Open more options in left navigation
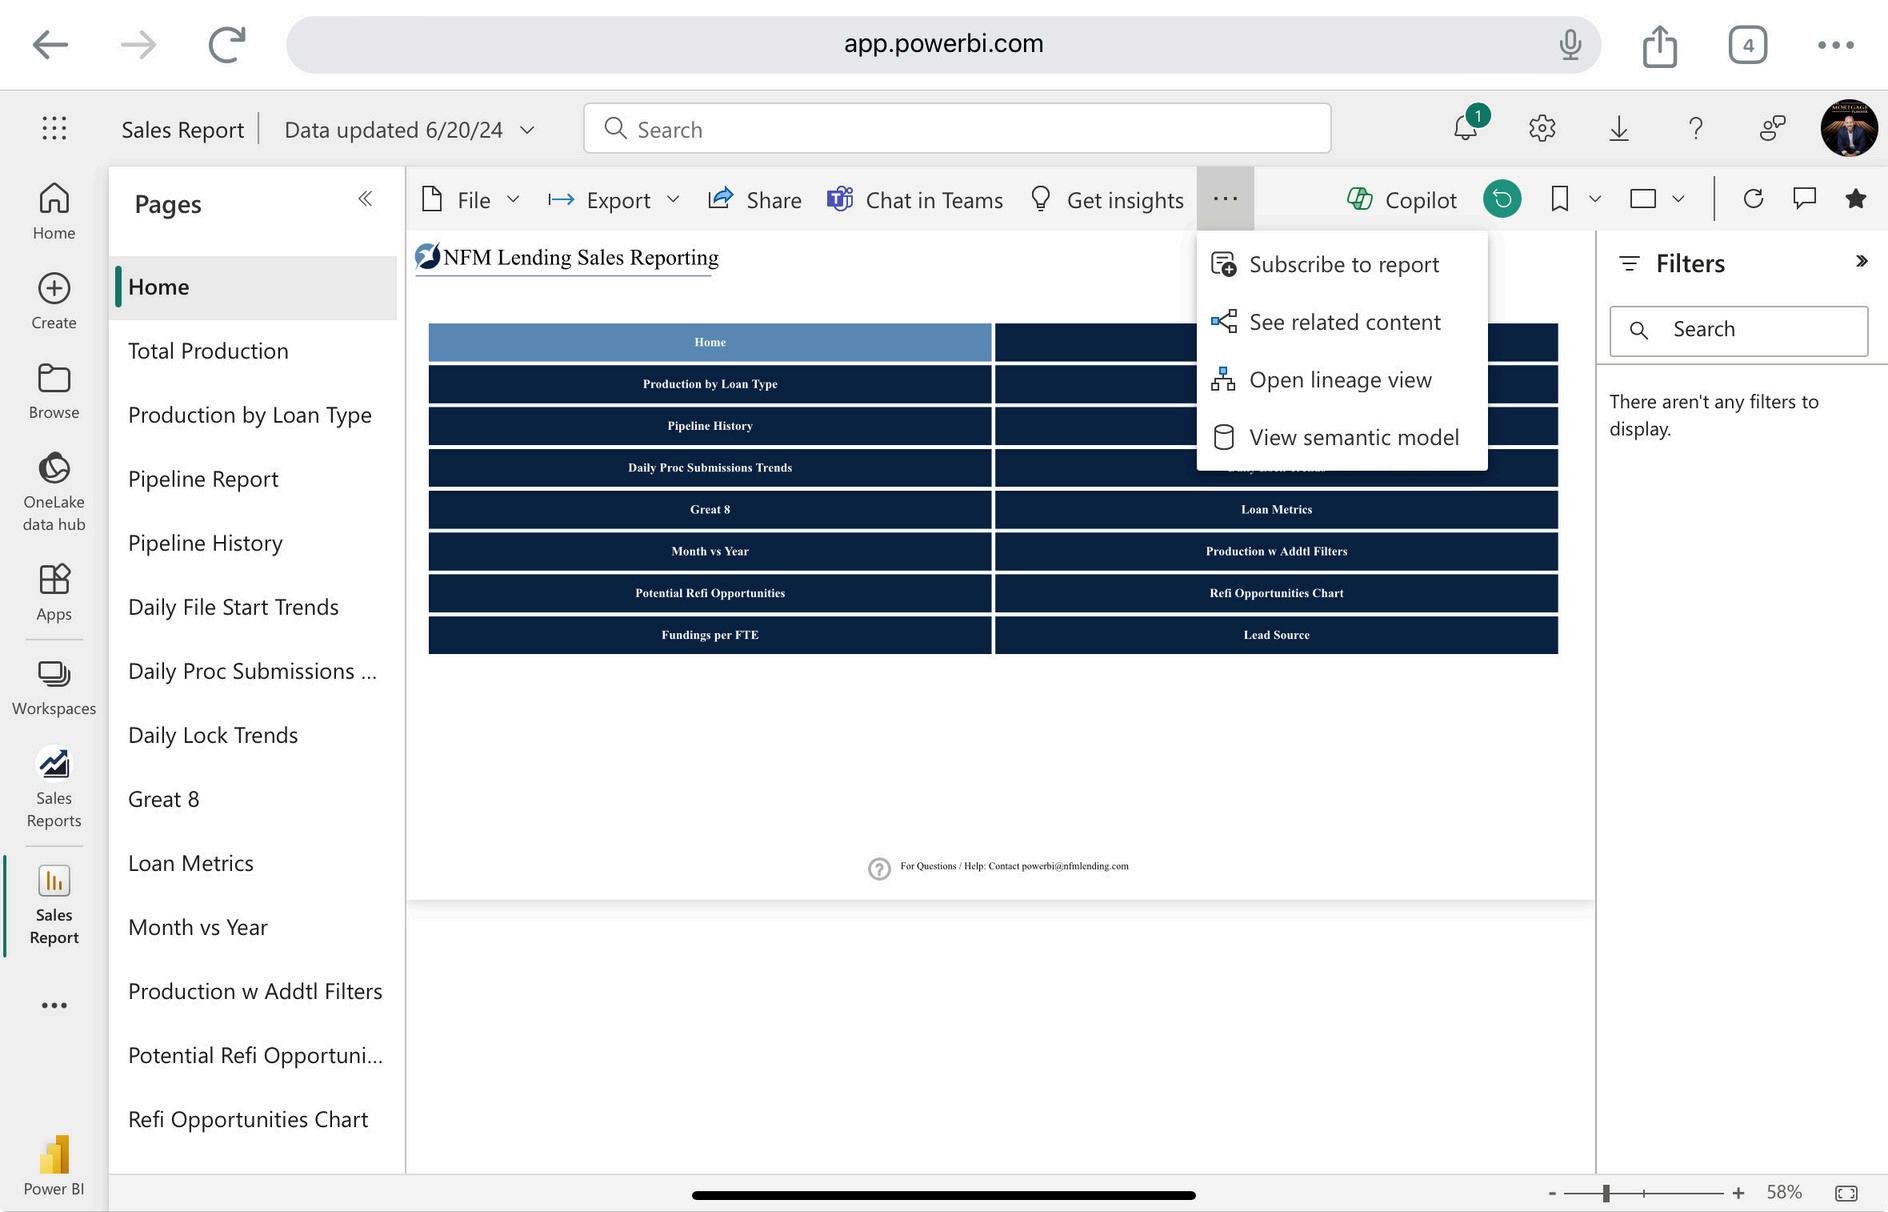 tap(54, 1005)
